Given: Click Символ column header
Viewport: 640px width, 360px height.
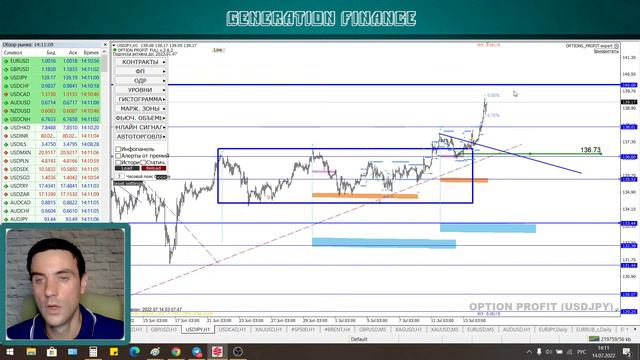Looking at the screenshot, I should click(13, 53).
